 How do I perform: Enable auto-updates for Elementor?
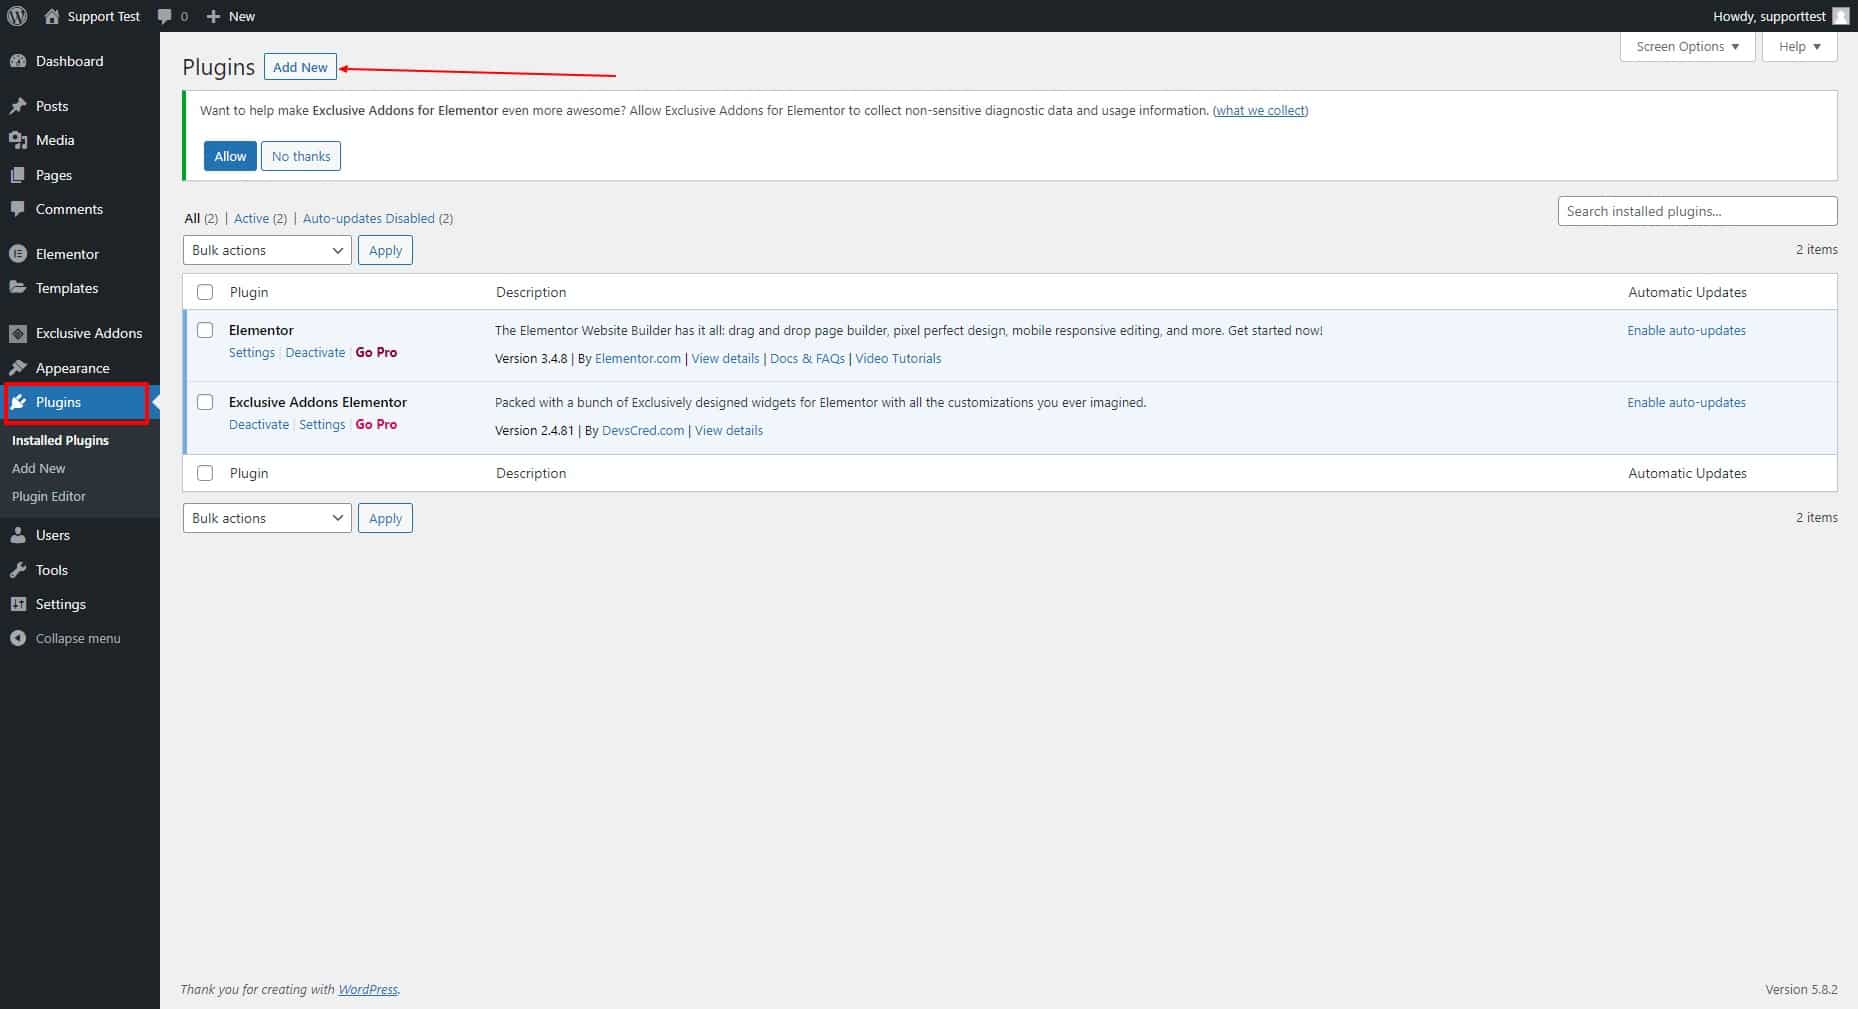pyautogui.click(x=1686, y=330)
